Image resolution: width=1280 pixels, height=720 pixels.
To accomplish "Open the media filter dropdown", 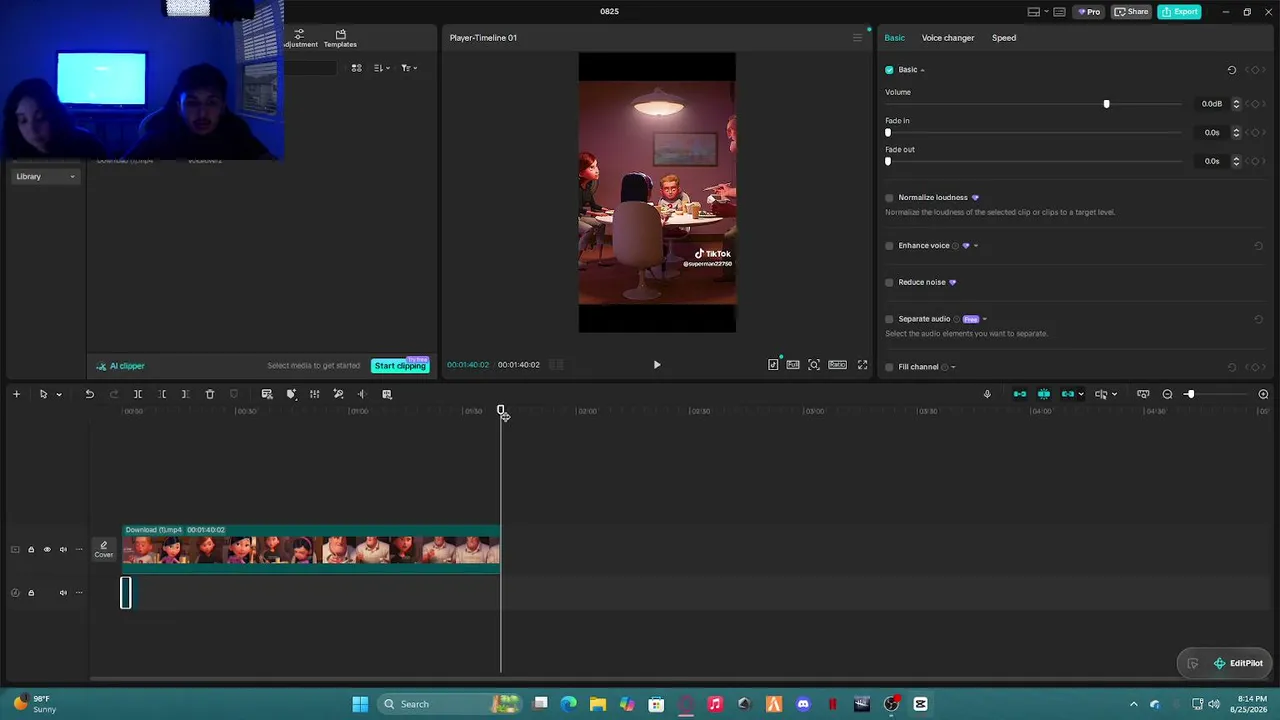I will (409, 68).
